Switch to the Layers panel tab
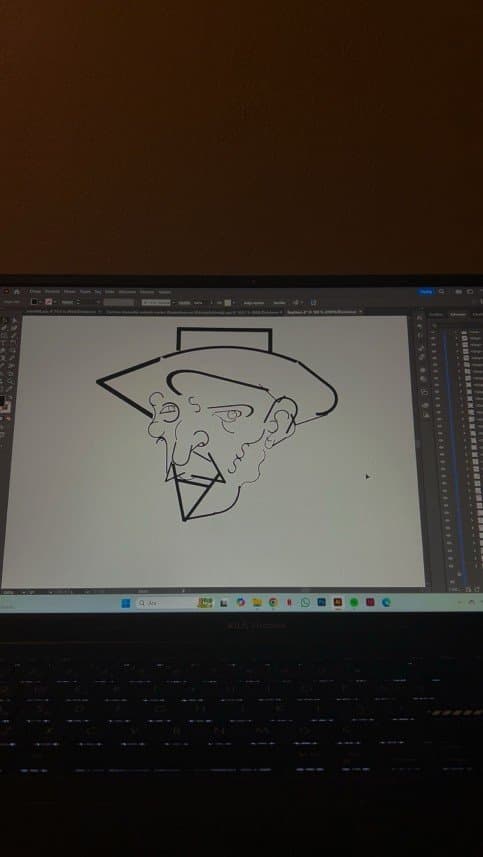This screenshot has width=483, height=857. 457,315
